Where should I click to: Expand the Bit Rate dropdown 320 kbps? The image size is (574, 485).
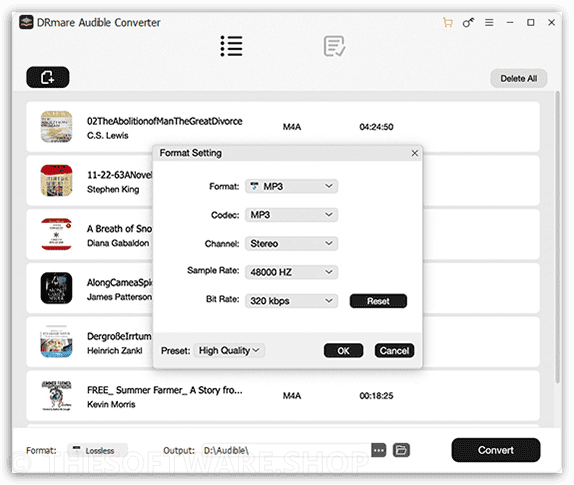click(x=291, y=301)
